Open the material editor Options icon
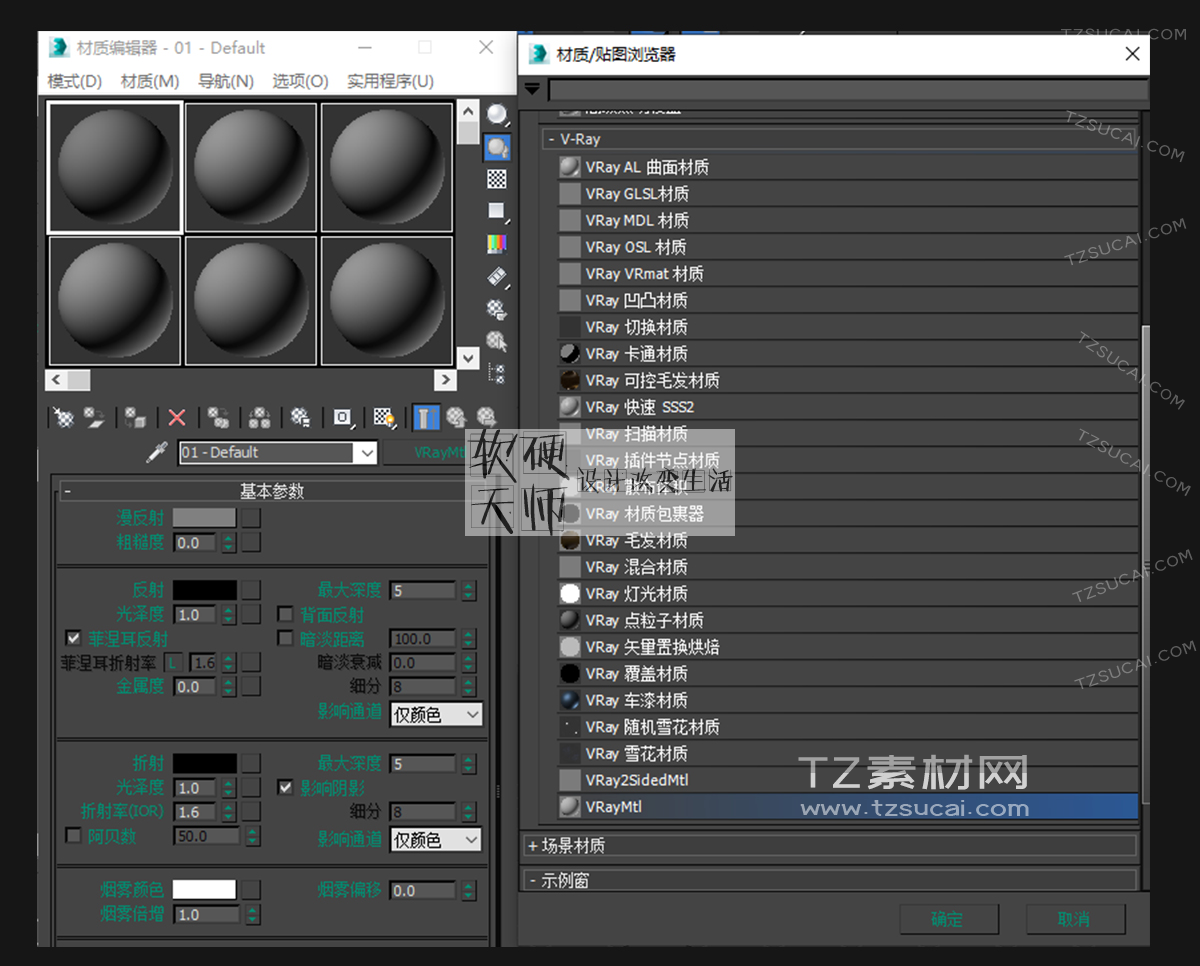This screenshot has width=1200, height=966. coord(497,309)
